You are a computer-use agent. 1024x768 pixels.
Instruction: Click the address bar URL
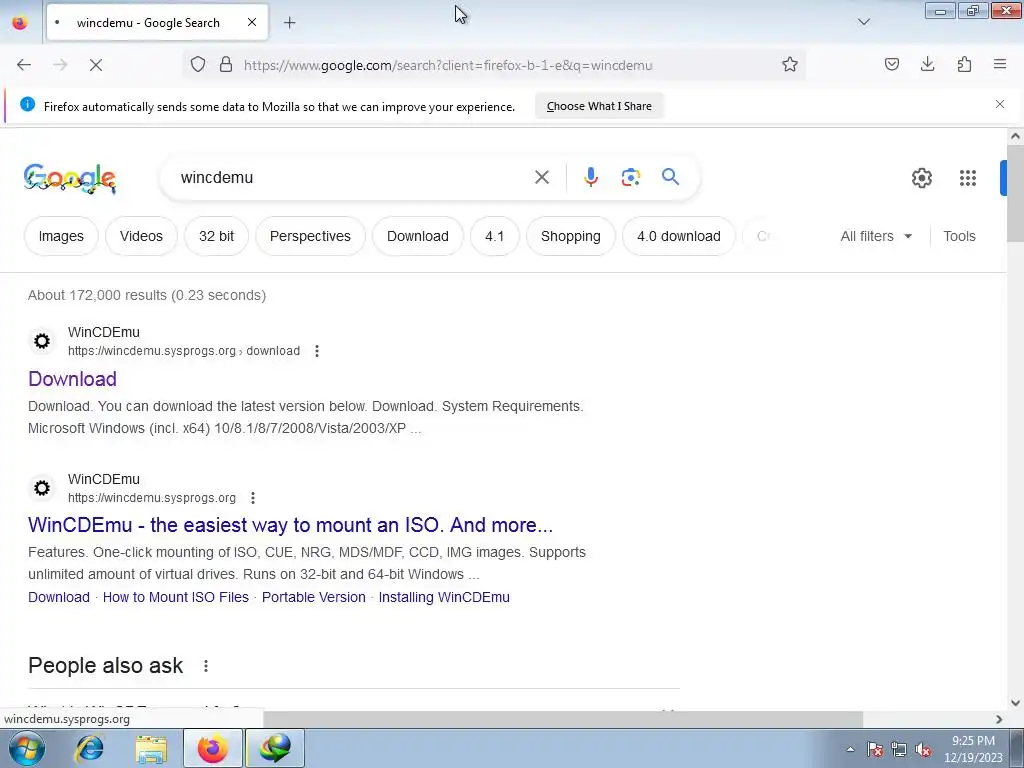click(x=448, y=65)
